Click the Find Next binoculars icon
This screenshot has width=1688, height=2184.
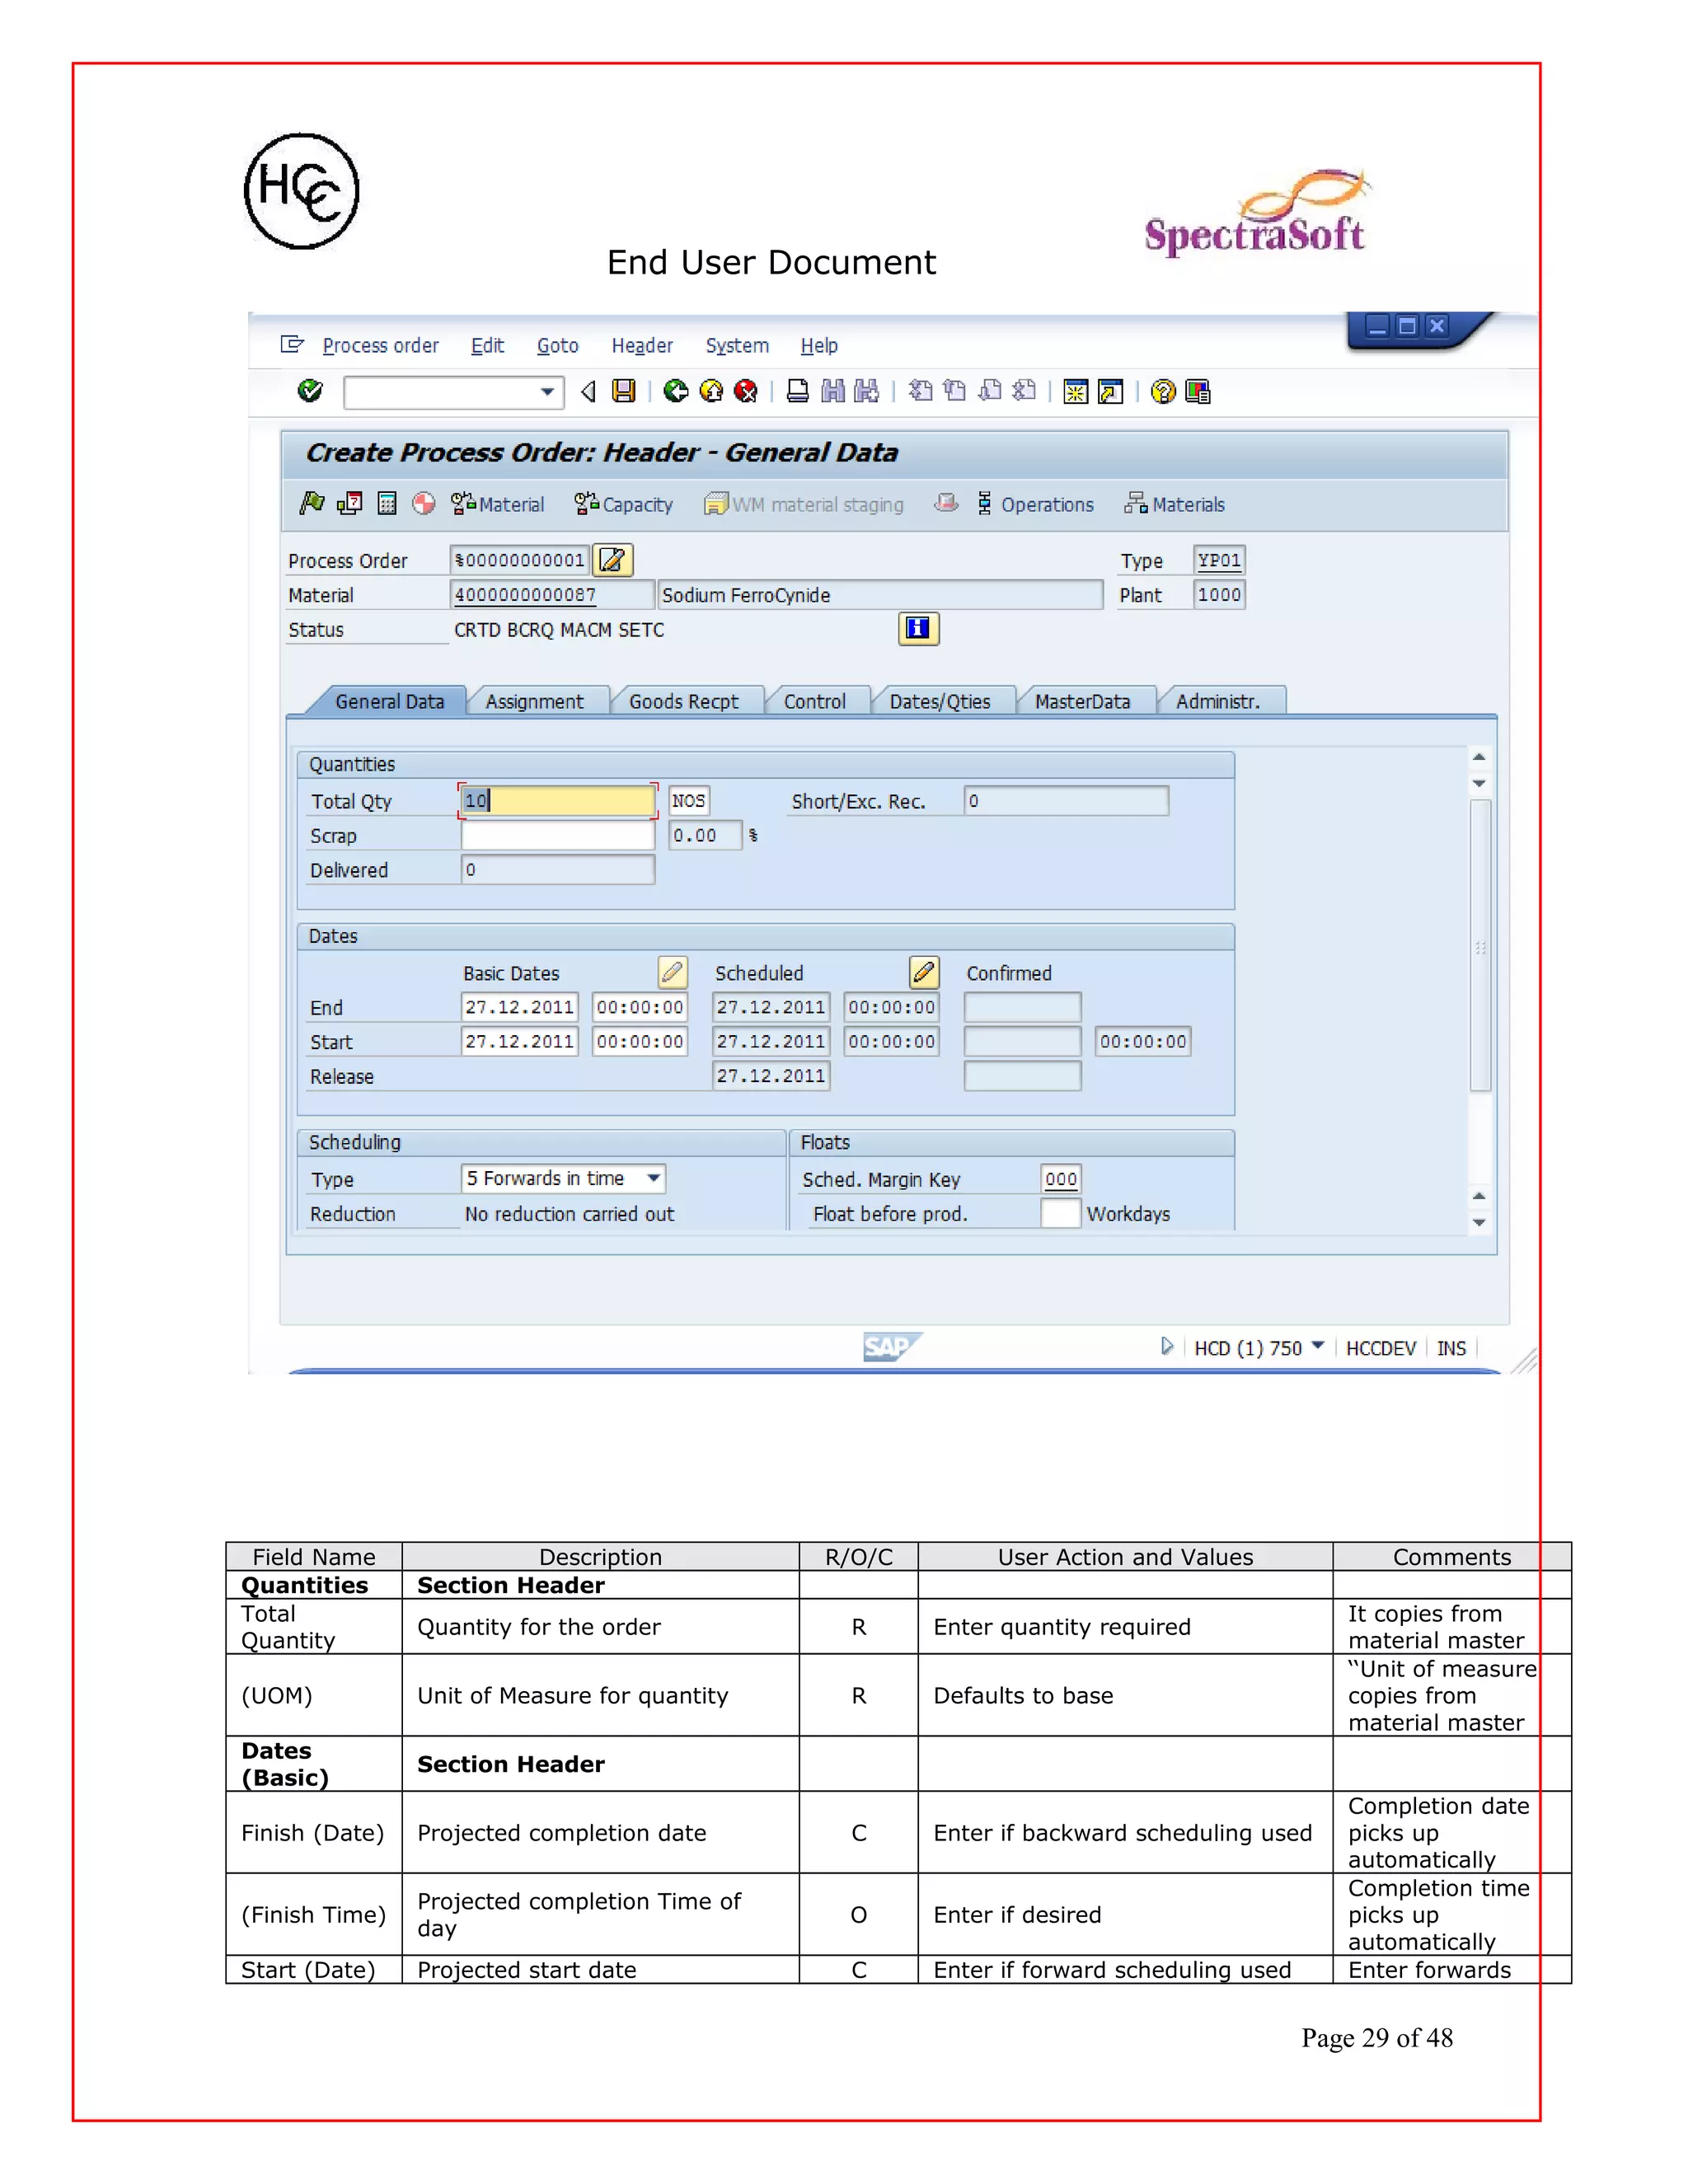tap(867, 391)
